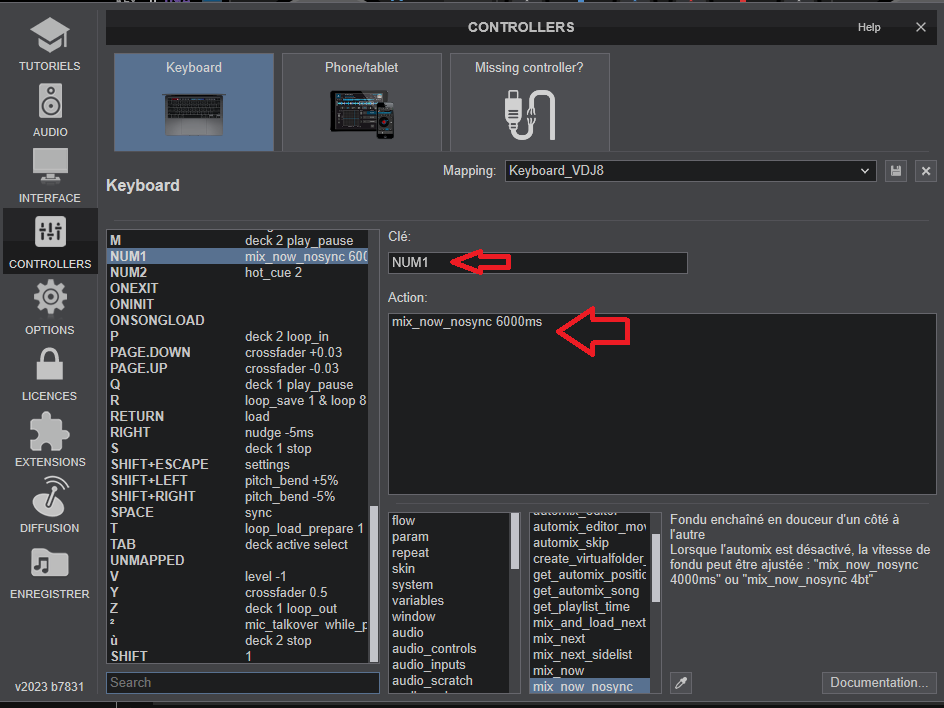This screenshot has height=708, width=944.
Task: Save mapping with the floppy disk icon
Action: coord(896,171)
